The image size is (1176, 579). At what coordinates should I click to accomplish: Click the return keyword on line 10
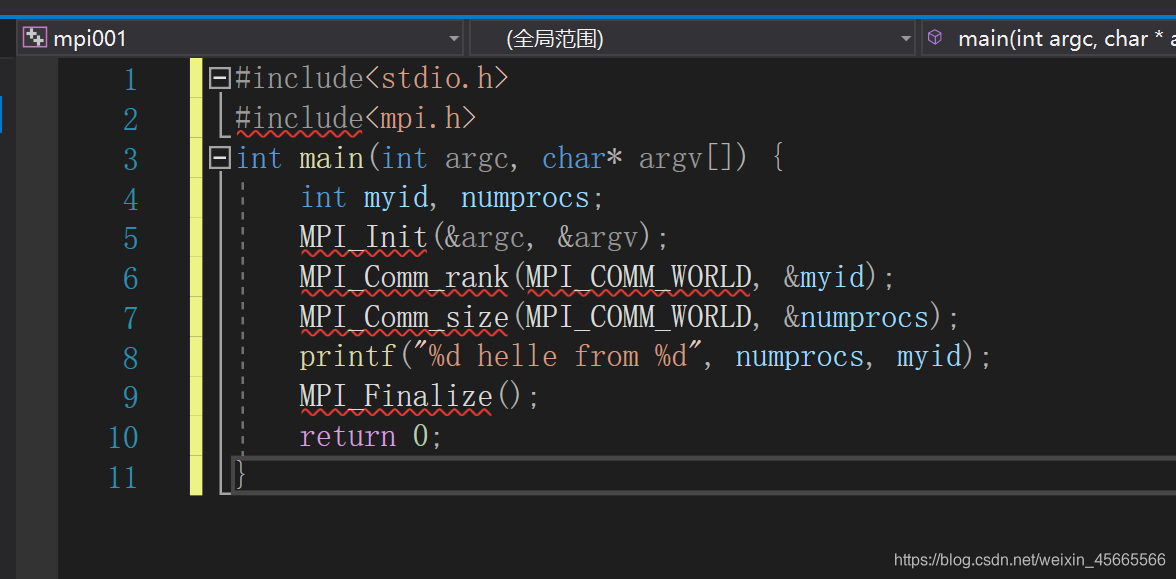coord(347,436)
